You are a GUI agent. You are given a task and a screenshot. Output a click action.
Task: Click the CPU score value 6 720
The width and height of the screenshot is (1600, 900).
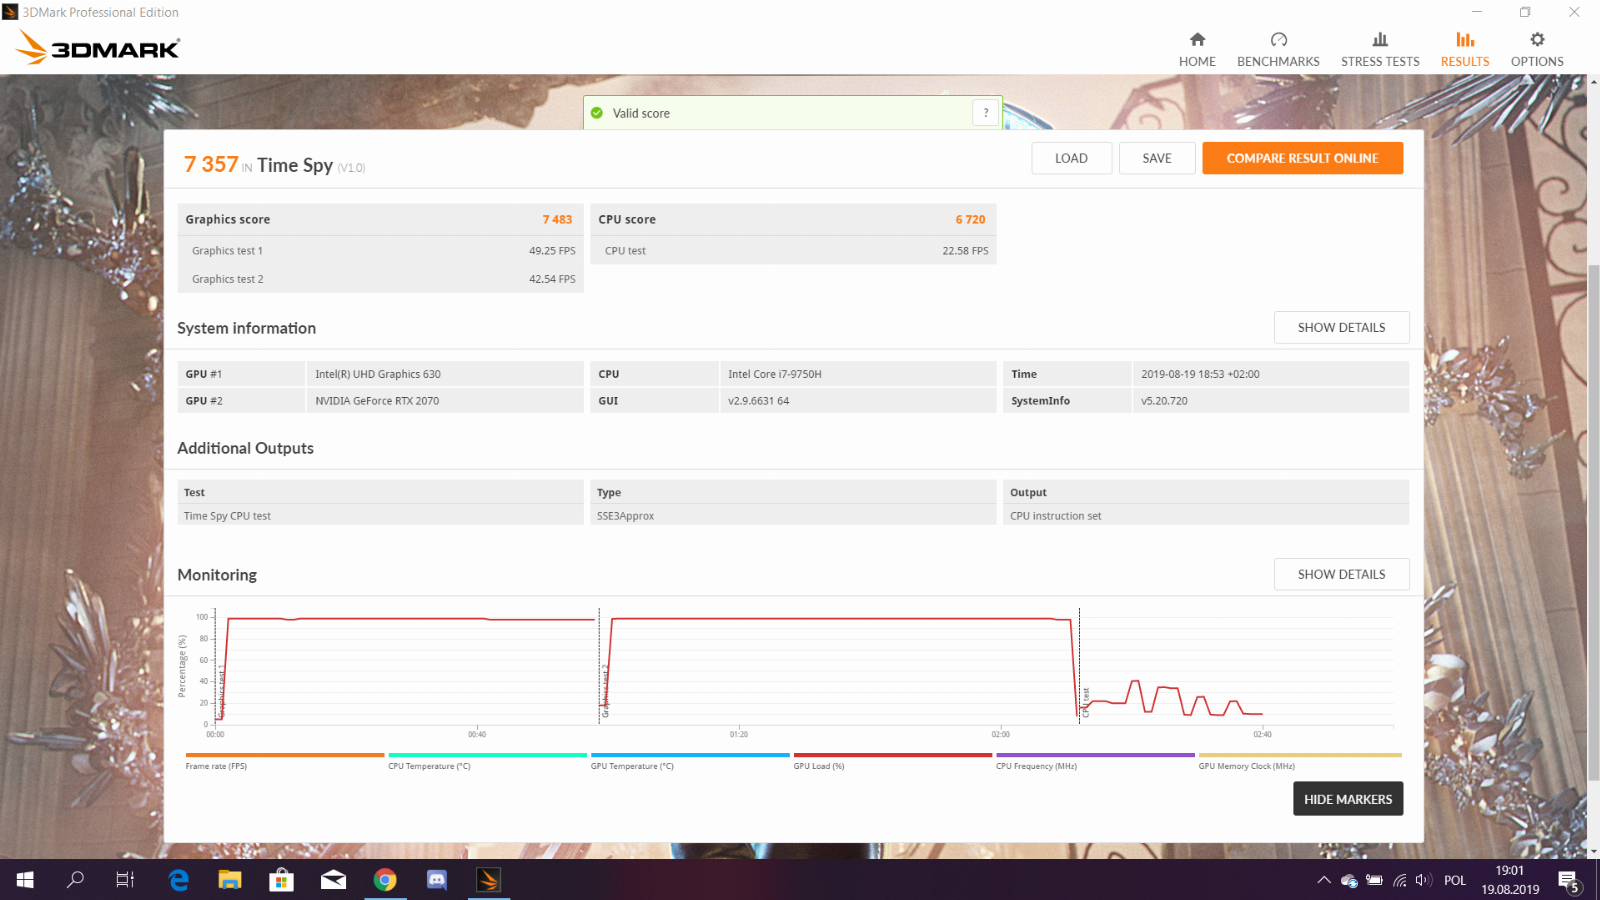[x=970, y=220]
